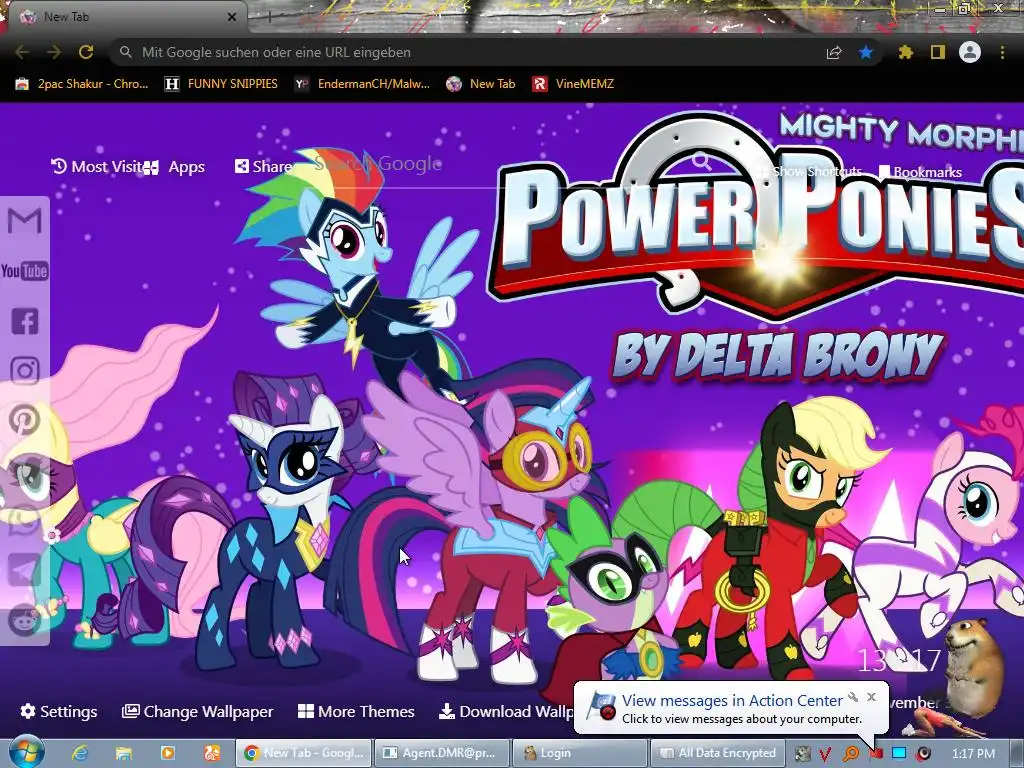Open the 1:17 PM taskbar clock

974,754
